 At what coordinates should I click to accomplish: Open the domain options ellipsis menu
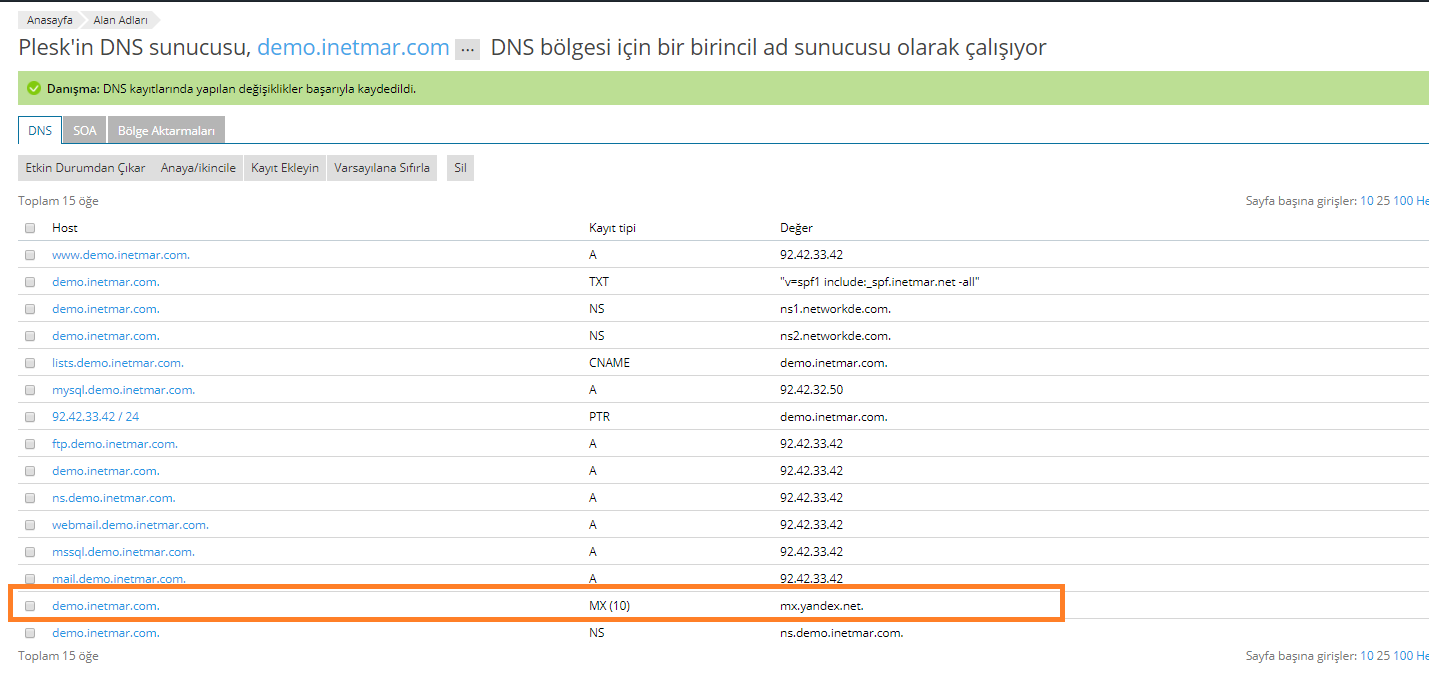(466, 47)
